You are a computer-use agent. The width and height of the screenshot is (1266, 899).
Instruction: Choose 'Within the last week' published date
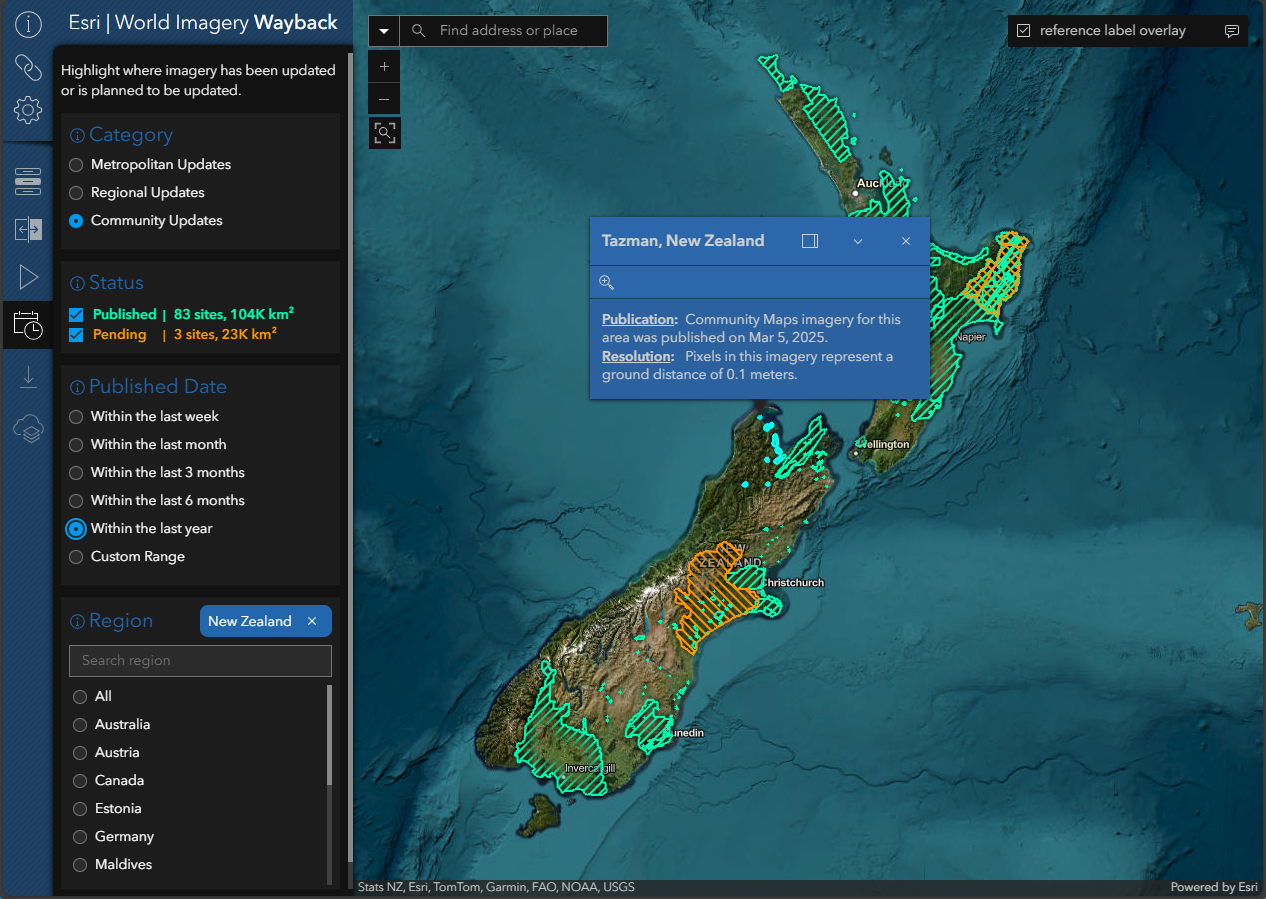(75, 416)
